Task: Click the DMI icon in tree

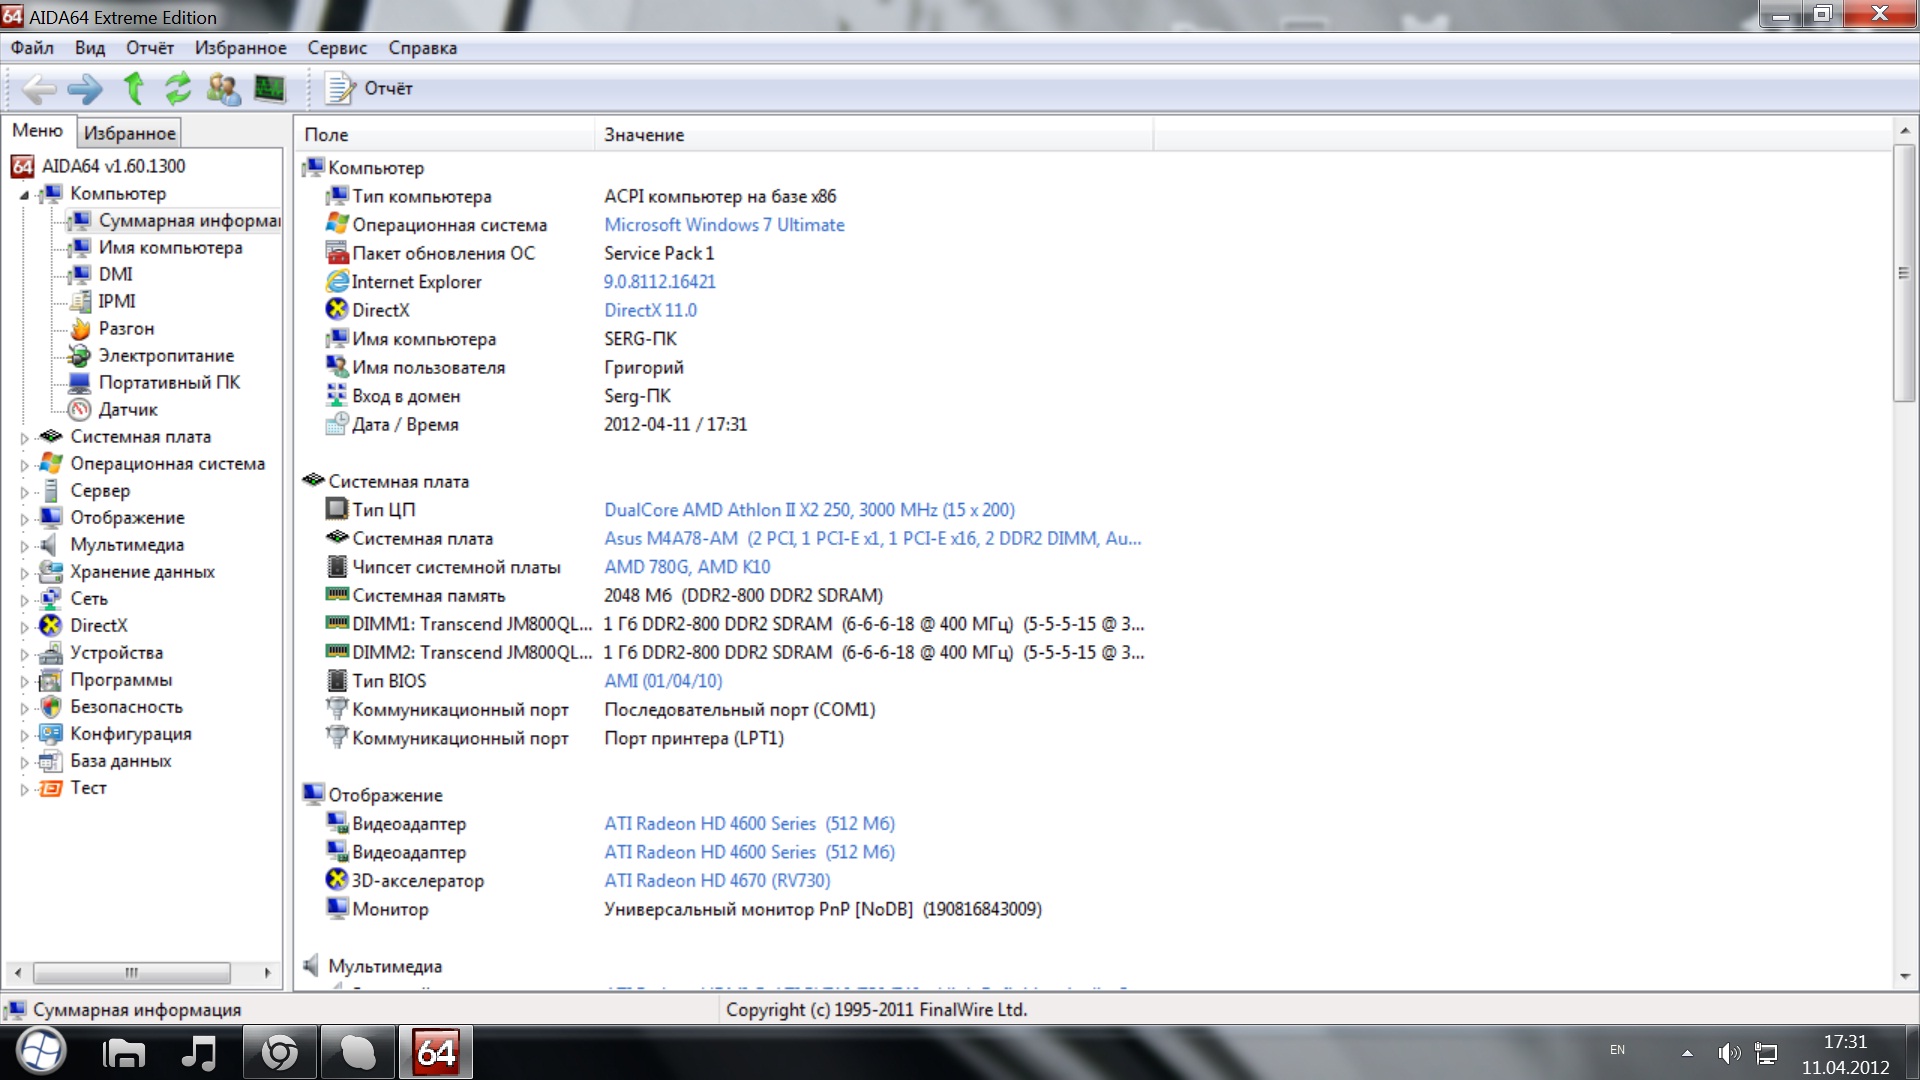Action: point(80,275)
